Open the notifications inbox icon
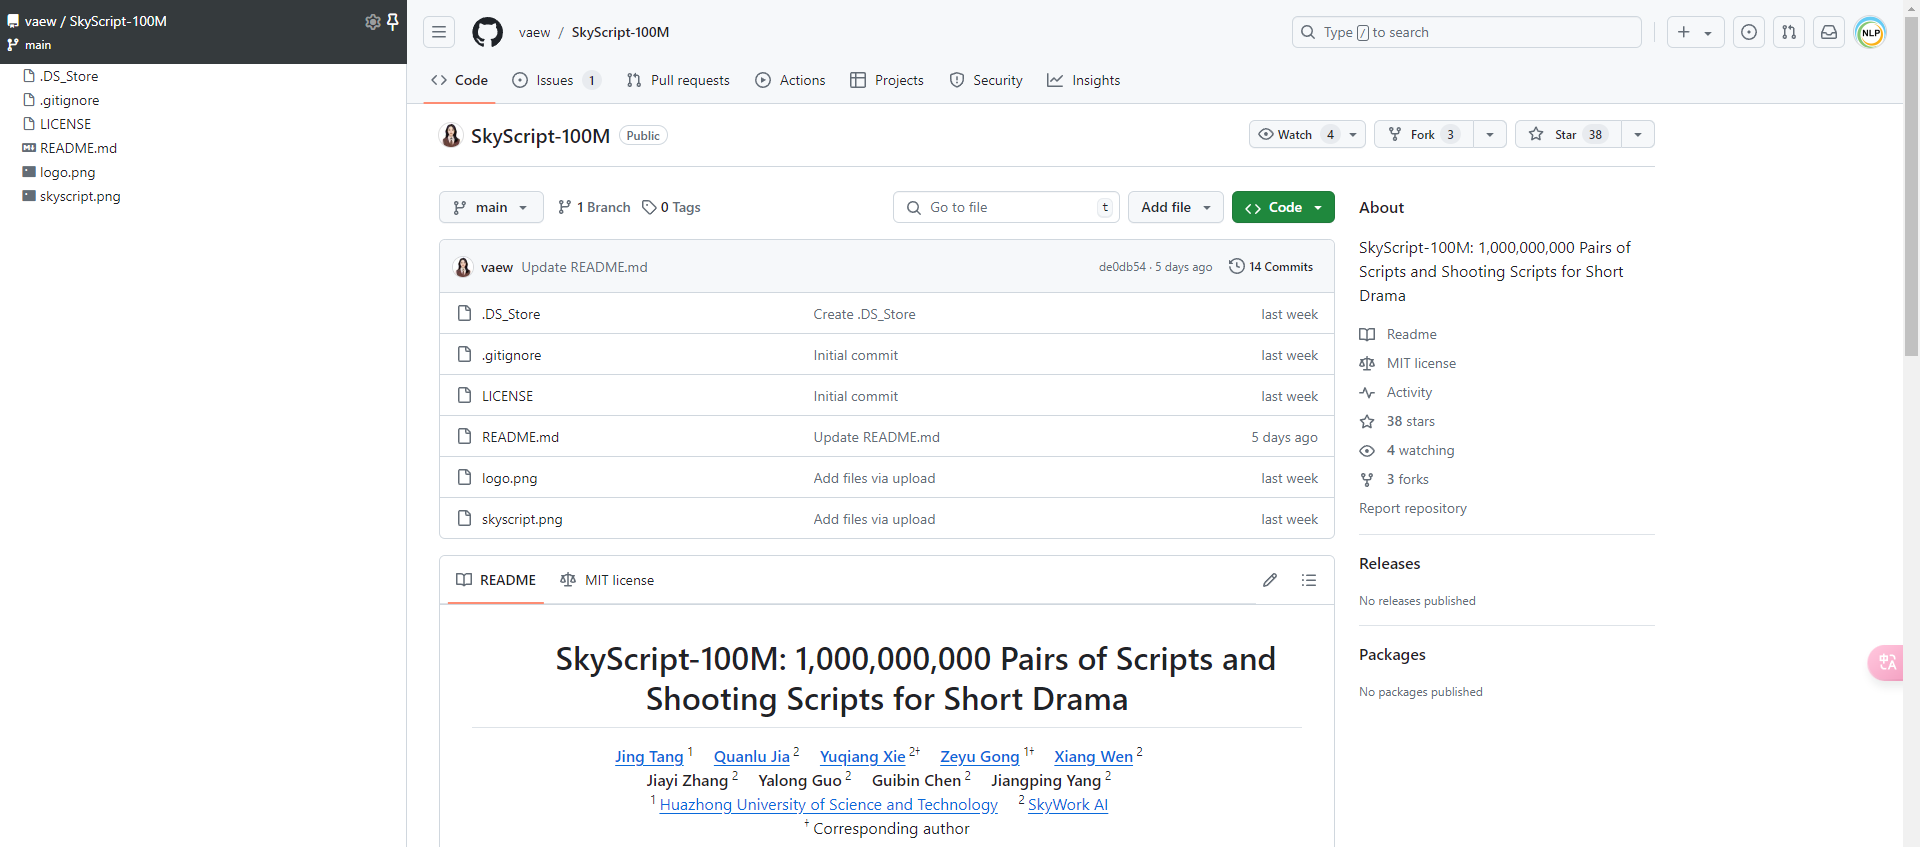The image size is (1920, 847). 1829,32
